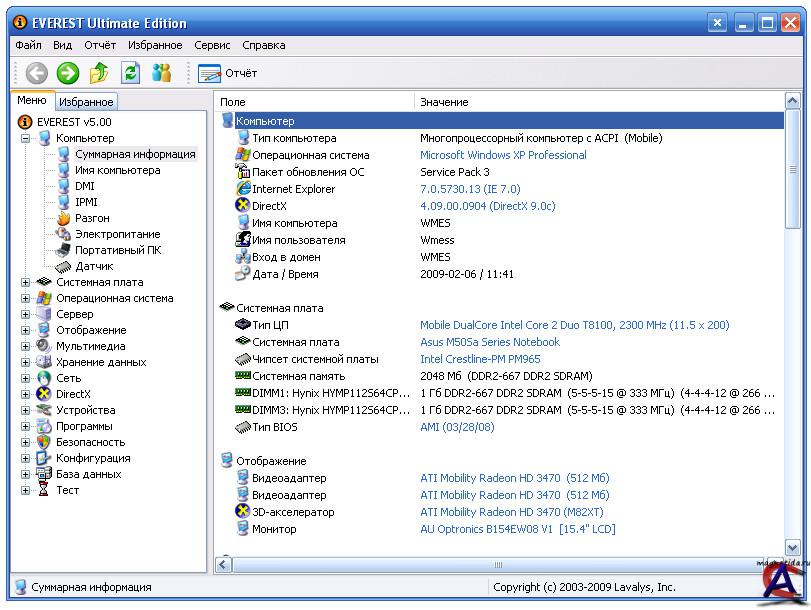Viewport: 811px width, 610px height.
Task: Select Электропитание in the tree
Action: [x=117, y=234]
